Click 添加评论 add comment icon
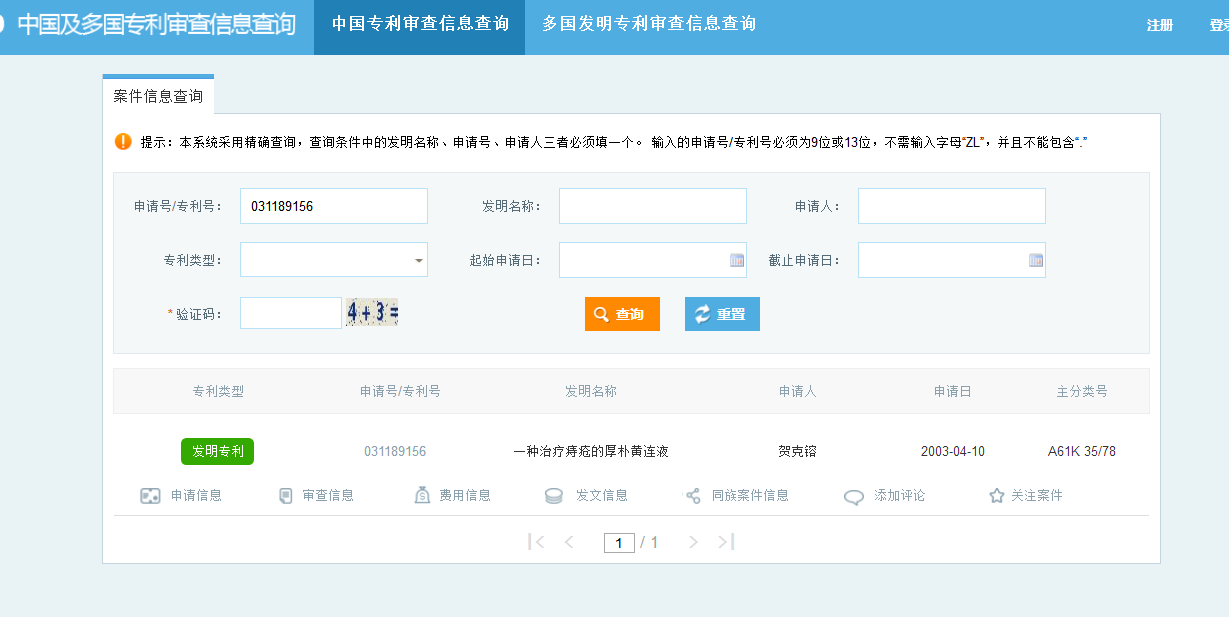Screen dimensions: 1229x617 [x=853, y=497]
